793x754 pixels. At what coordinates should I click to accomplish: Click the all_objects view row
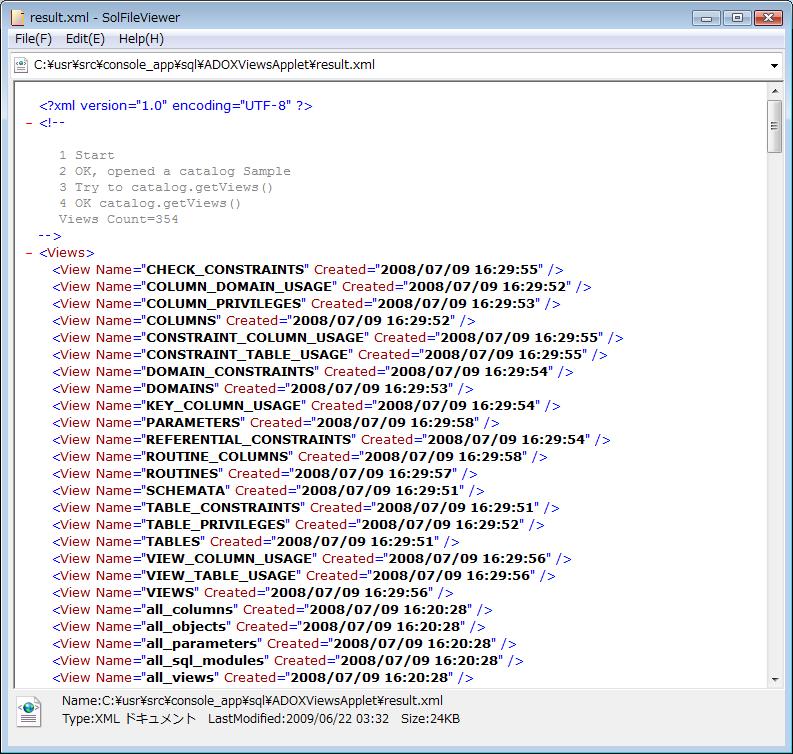click(x=269, y=627)
